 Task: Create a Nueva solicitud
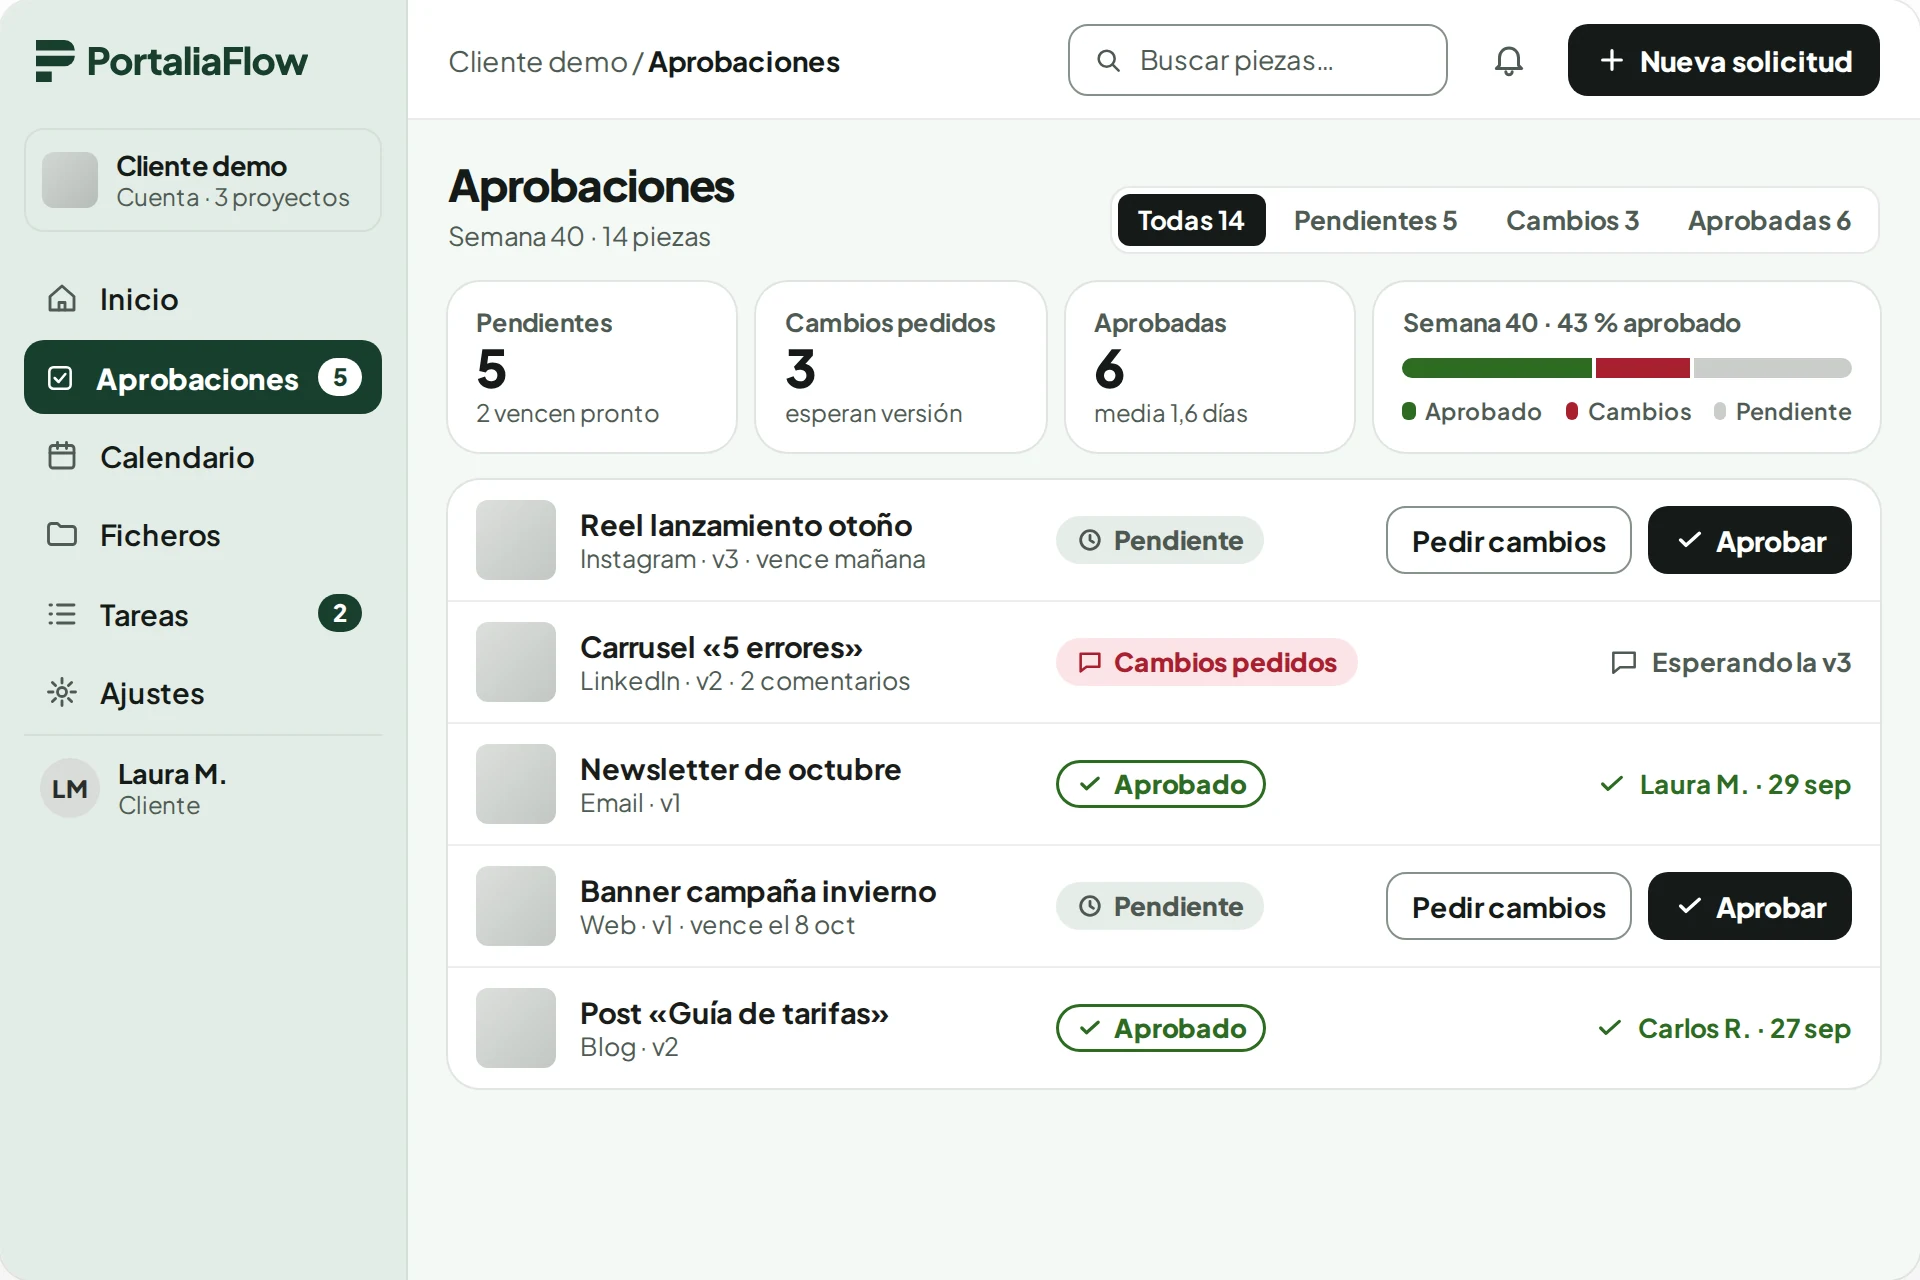tap(1724, 60)
